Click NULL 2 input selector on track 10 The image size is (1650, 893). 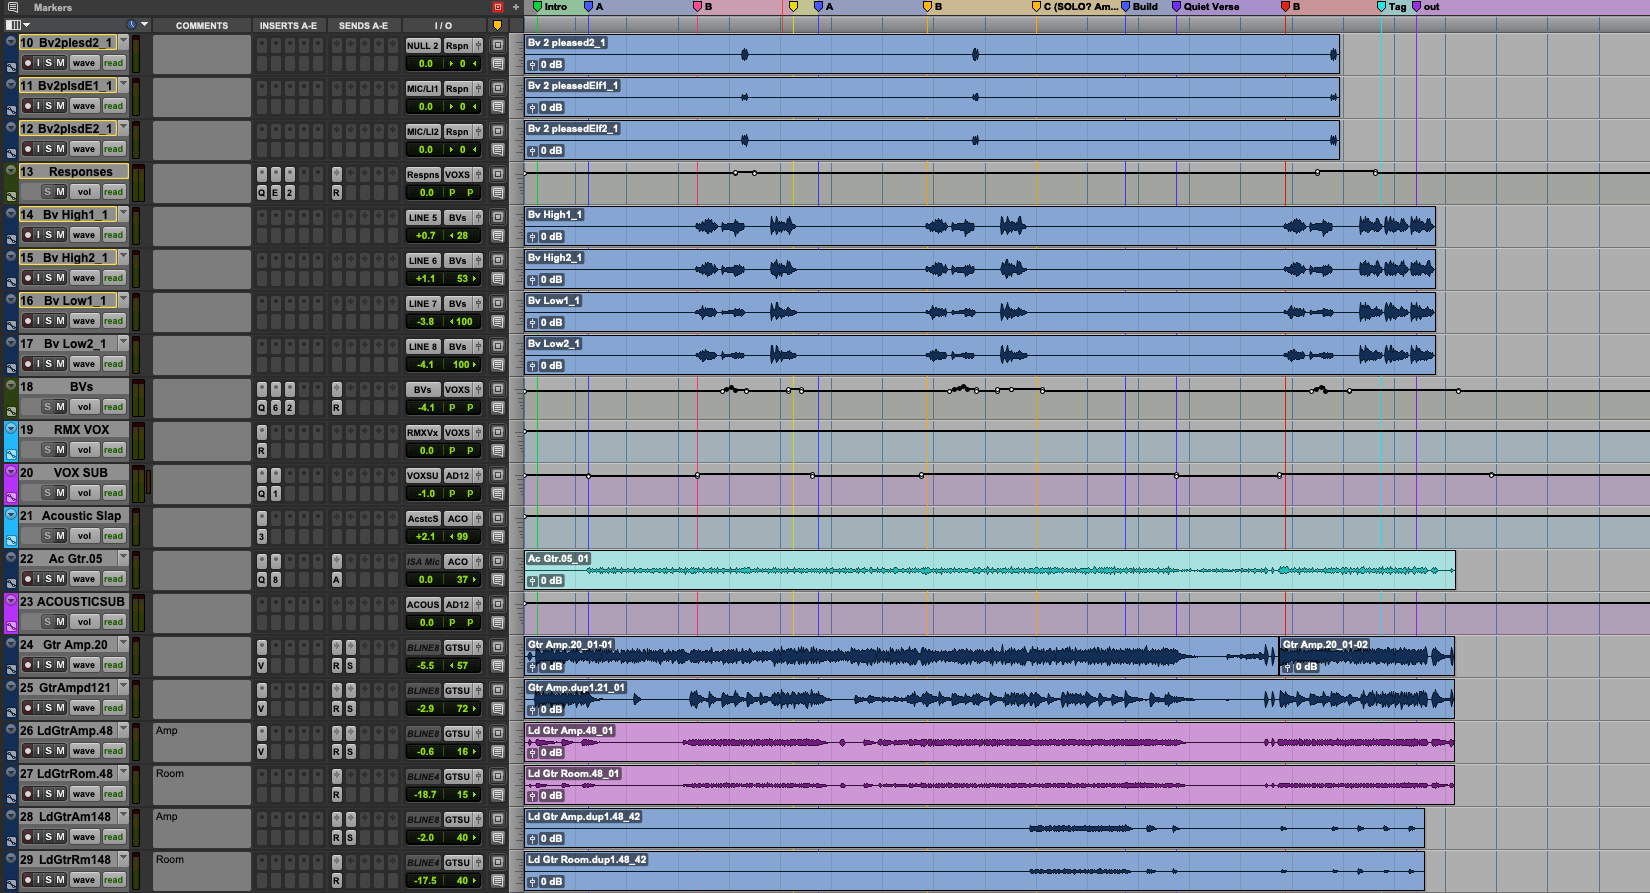point(422,46)
